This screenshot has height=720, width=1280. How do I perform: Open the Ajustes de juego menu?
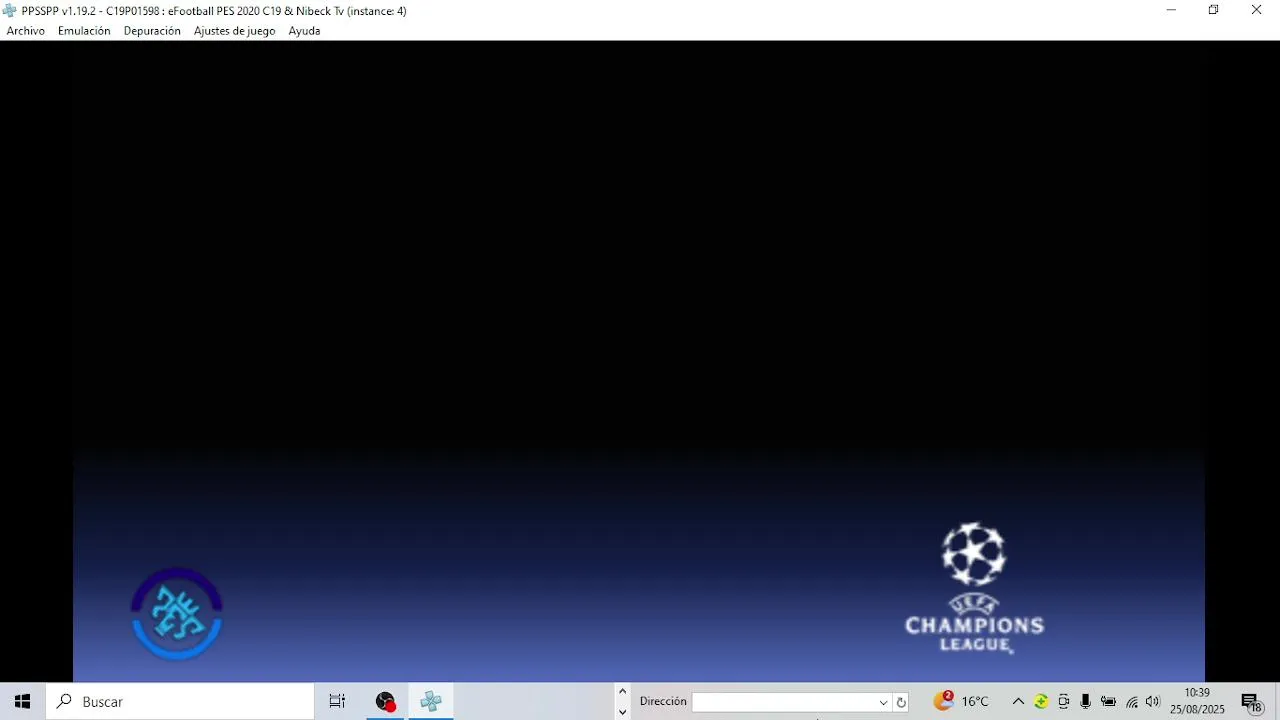234,31
